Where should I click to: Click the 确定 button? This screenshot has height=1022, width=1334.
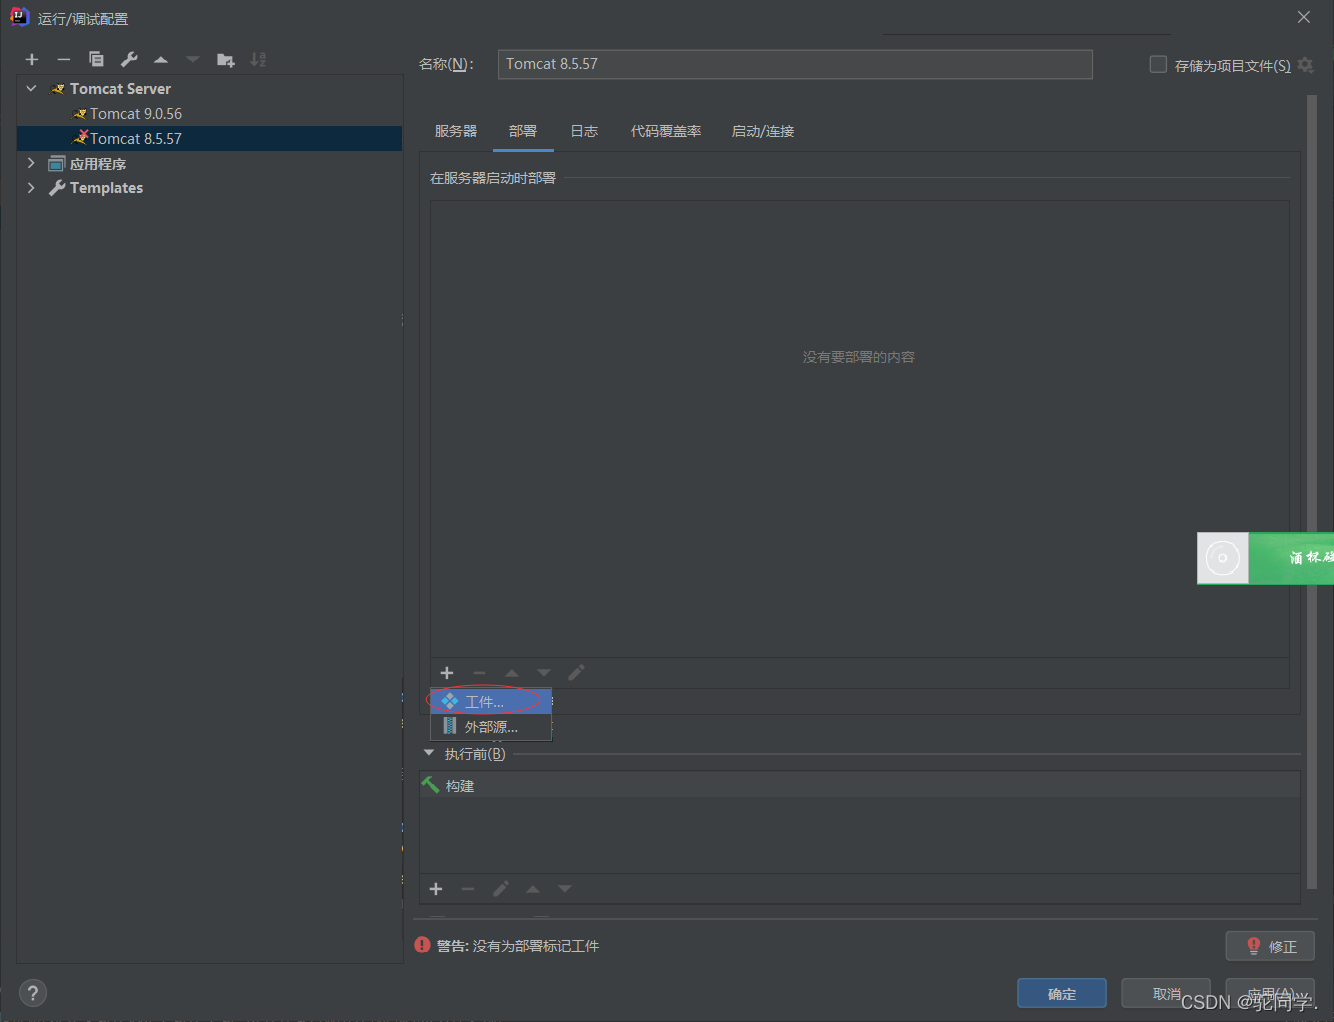pyautogui.click(x=1062, y=993)
